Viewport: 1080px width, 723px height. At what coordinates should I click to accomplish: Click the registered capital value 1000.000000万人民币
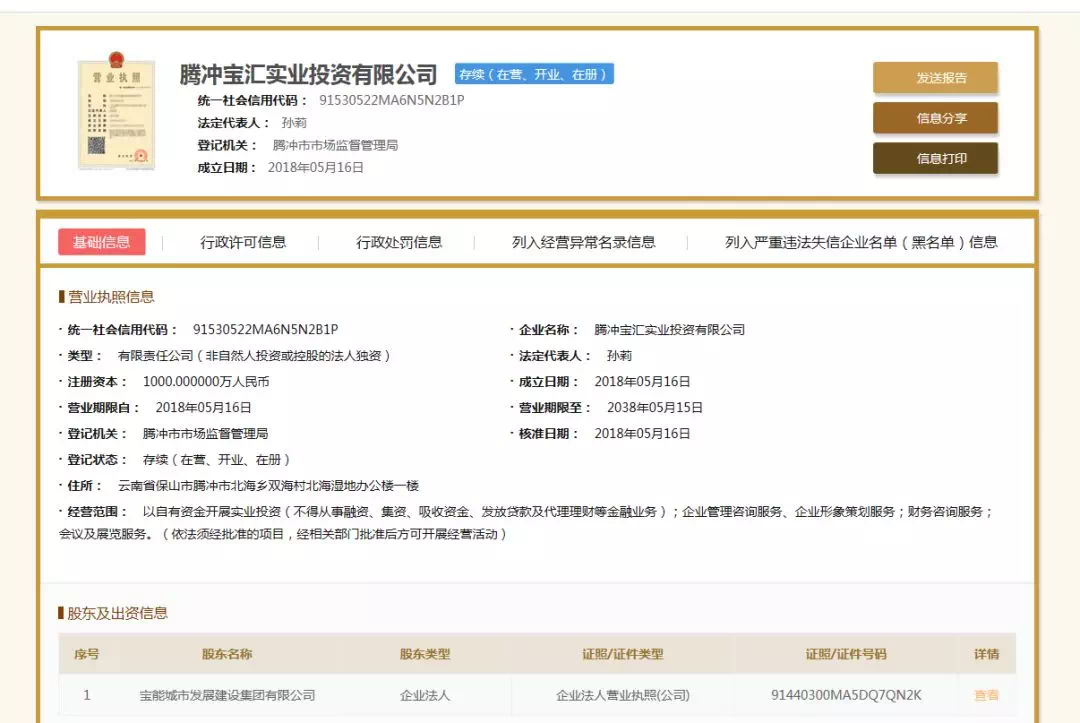(x=206, y=381)
